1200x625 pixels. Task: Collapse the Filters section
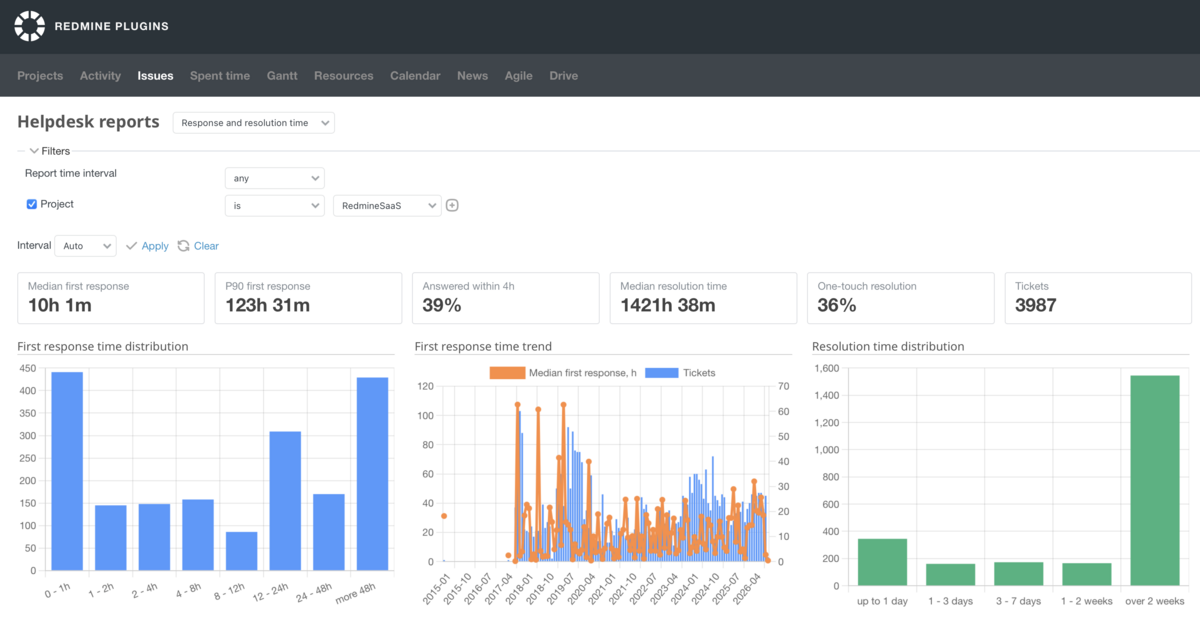(x=49, y=151)
